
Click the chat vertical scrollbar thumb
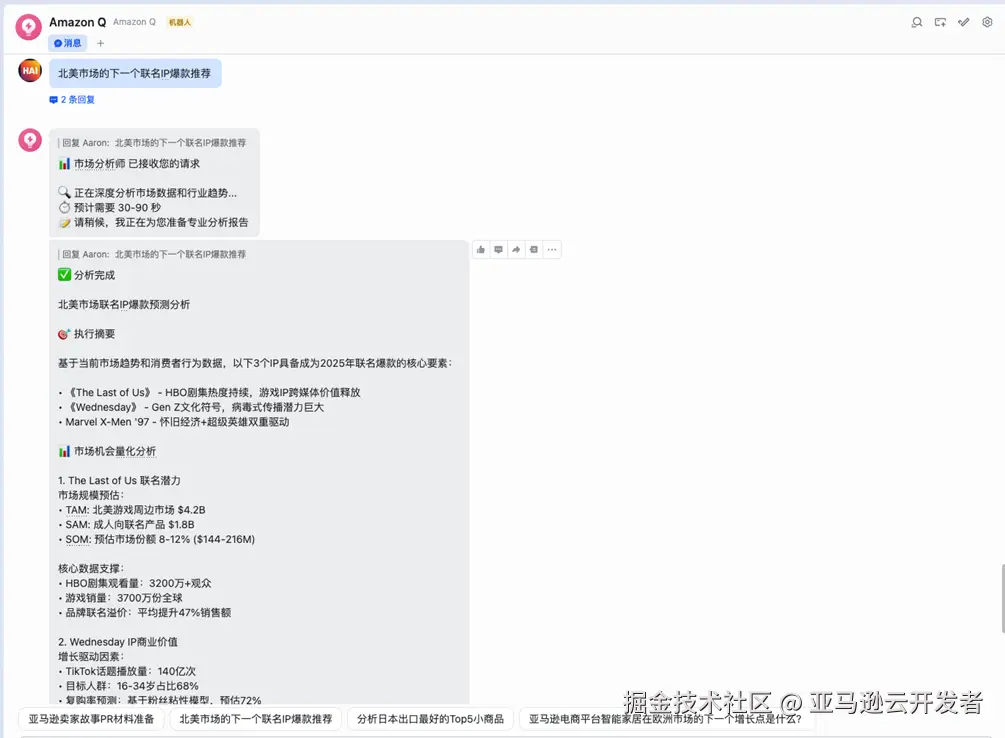(x=1002, y=598)
